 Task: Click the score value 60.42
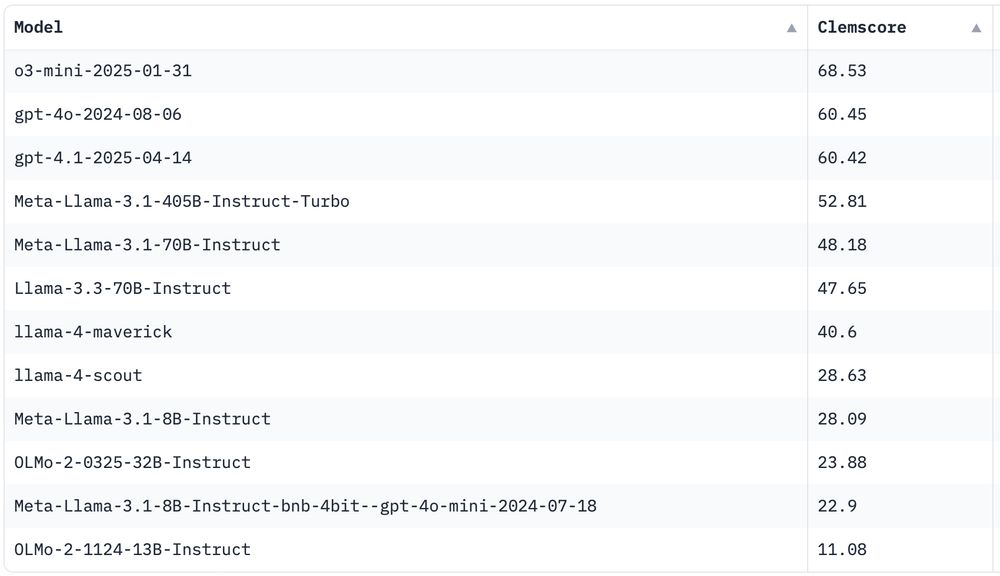(x=842, y=158)
